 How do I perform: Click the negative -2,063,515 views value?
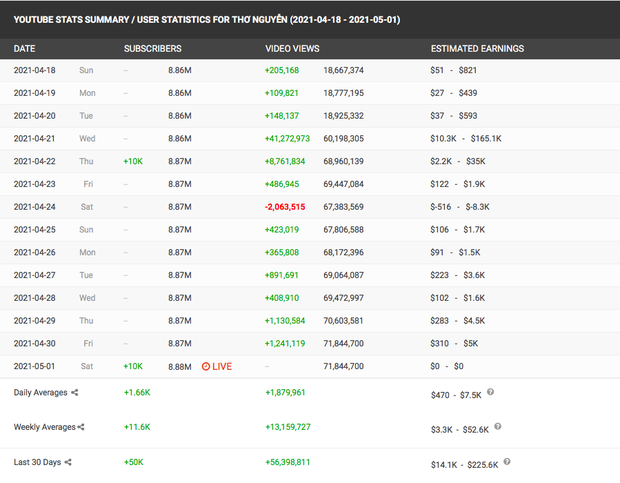coord(287,207)
